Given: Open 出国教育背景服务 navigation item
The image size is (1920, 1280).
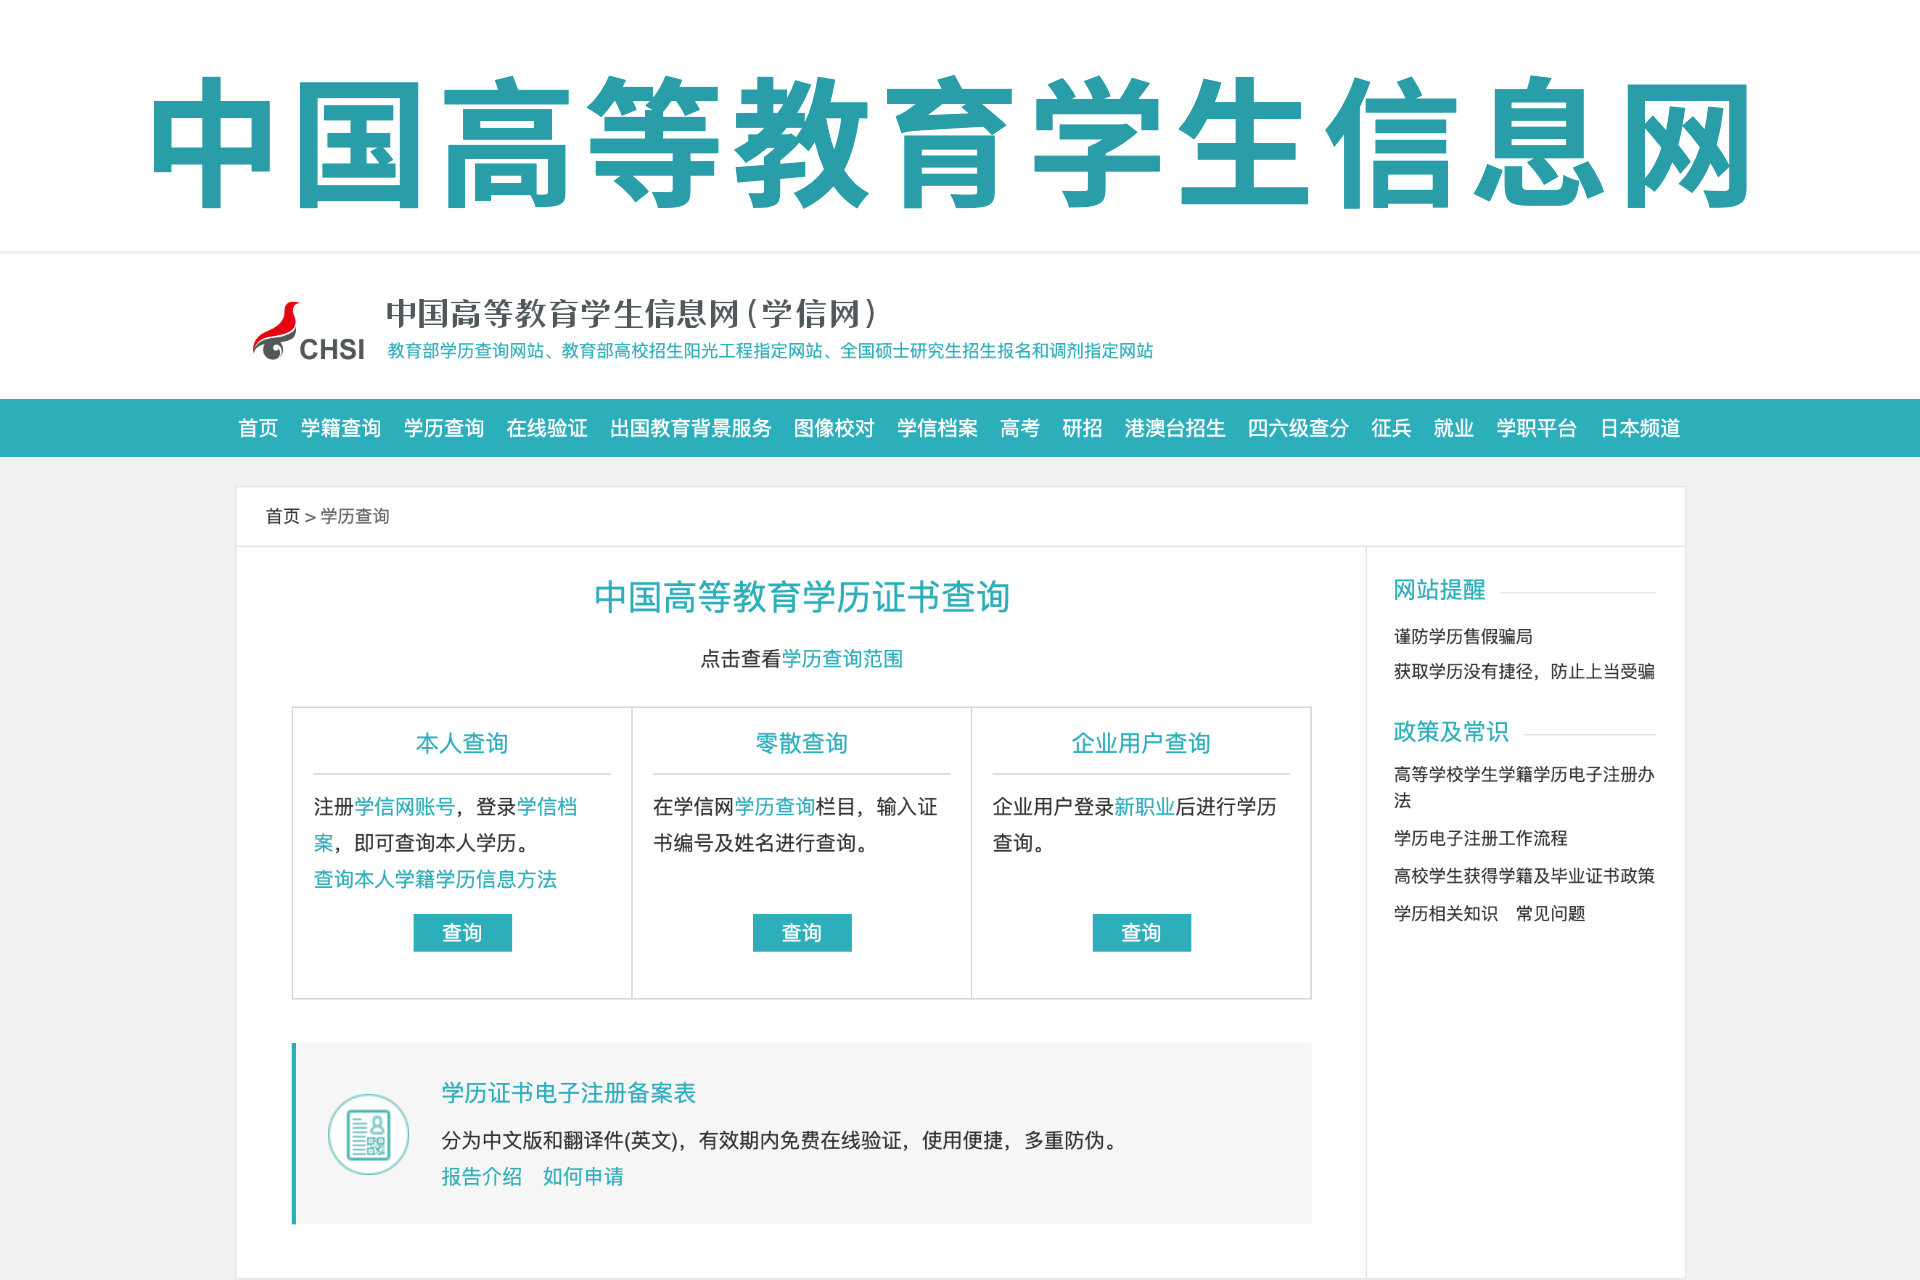Looking at the screenshot, I should tap(691, 428).
